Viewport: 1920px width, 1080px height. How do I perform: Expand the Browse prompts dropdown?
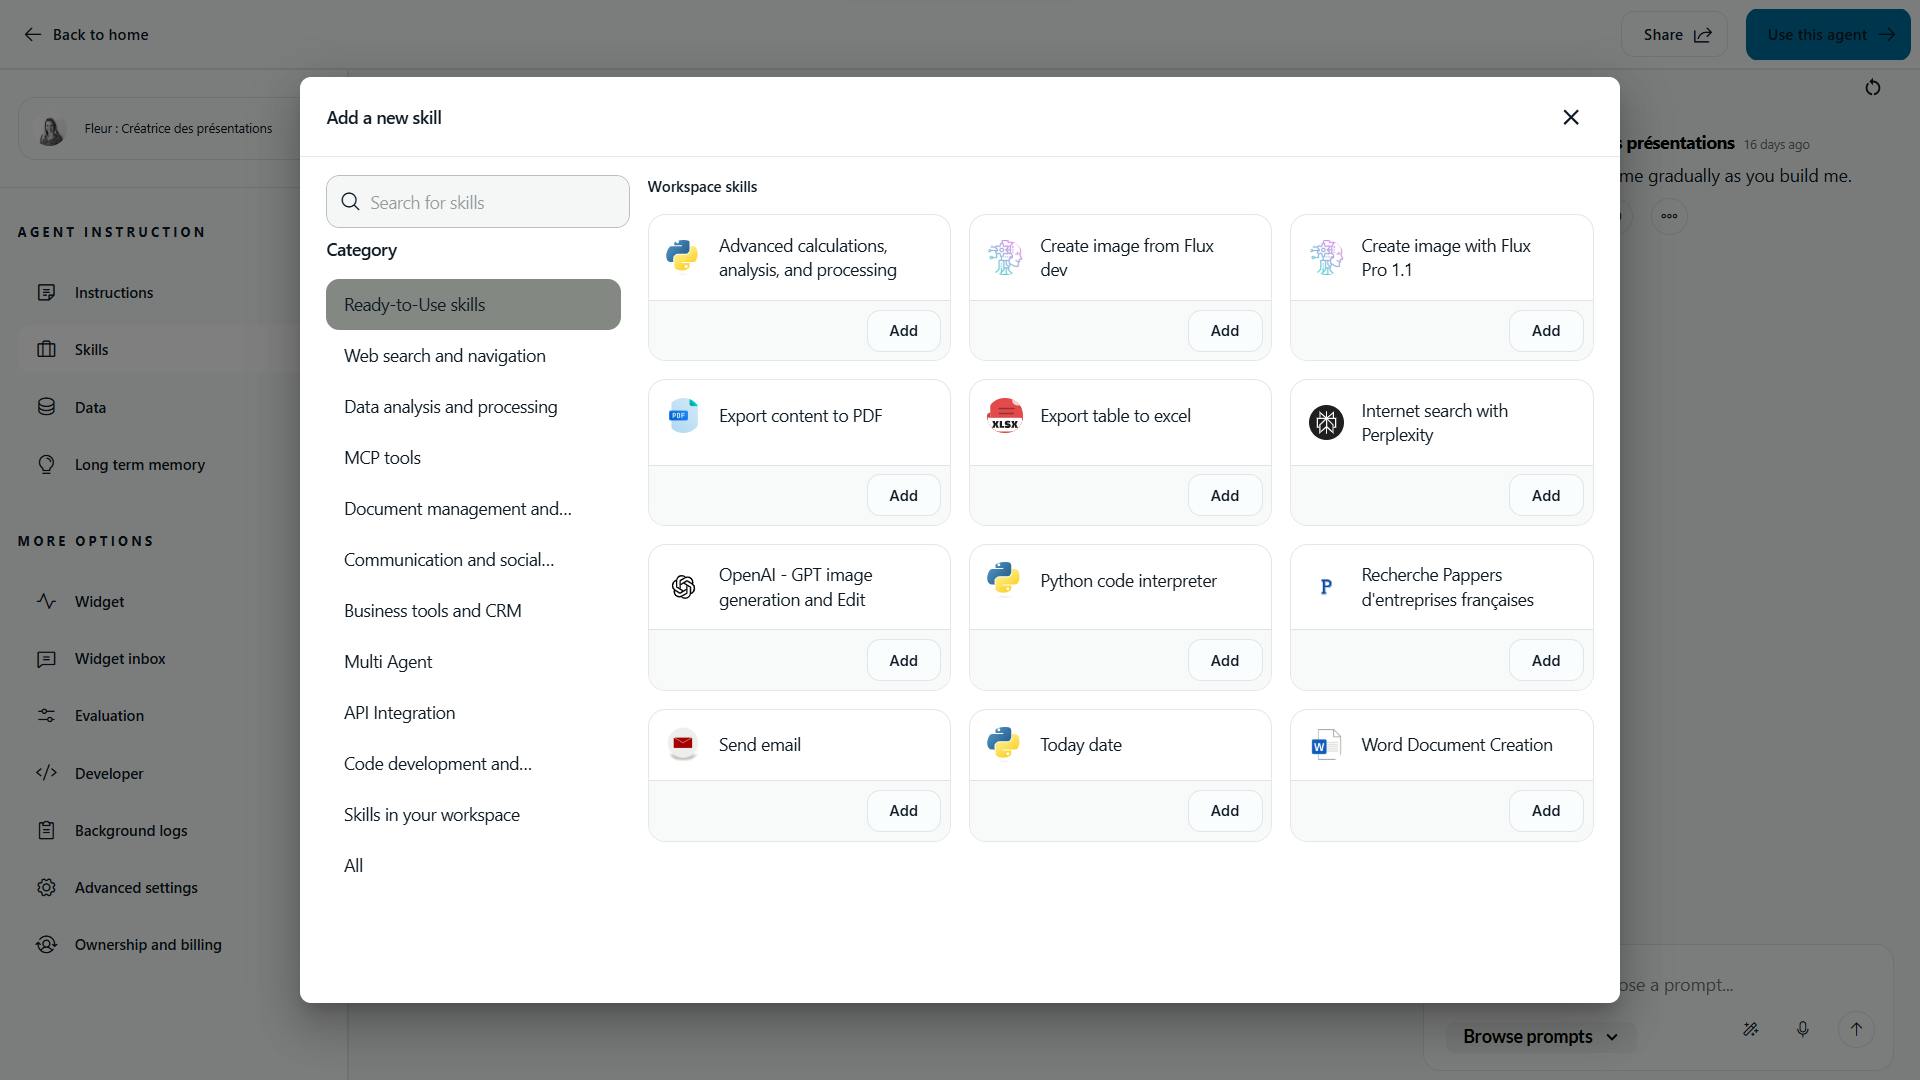(x=1537, y=1036)
